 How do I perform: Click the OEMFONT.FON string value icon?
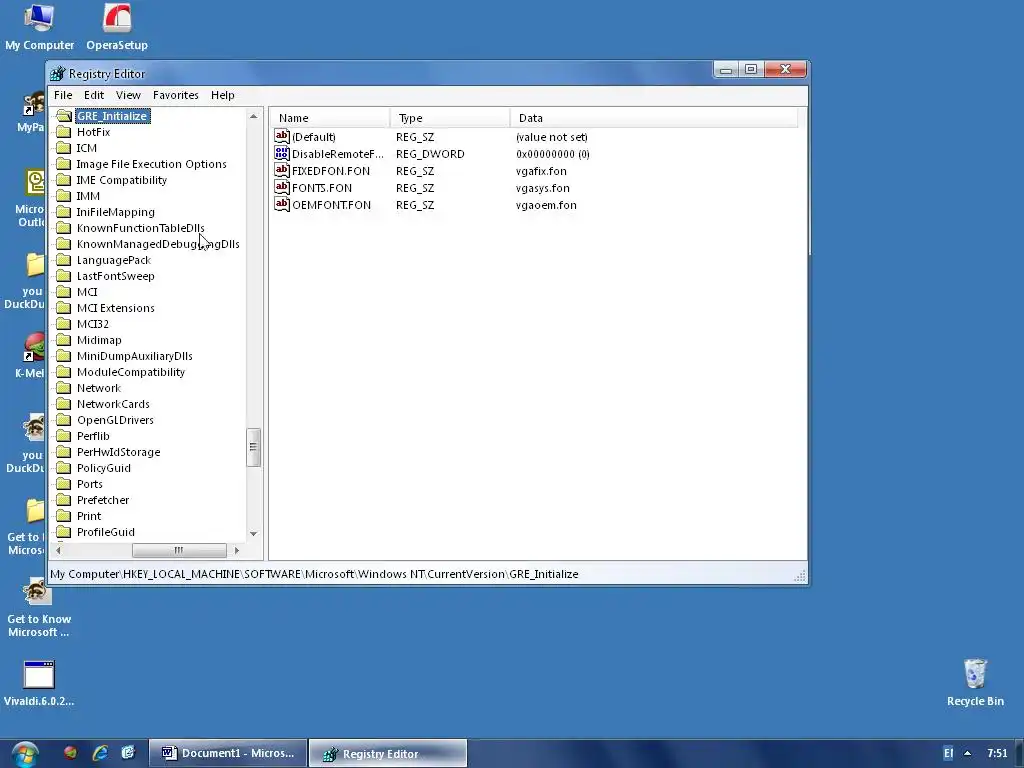click(x=281, y=204)
